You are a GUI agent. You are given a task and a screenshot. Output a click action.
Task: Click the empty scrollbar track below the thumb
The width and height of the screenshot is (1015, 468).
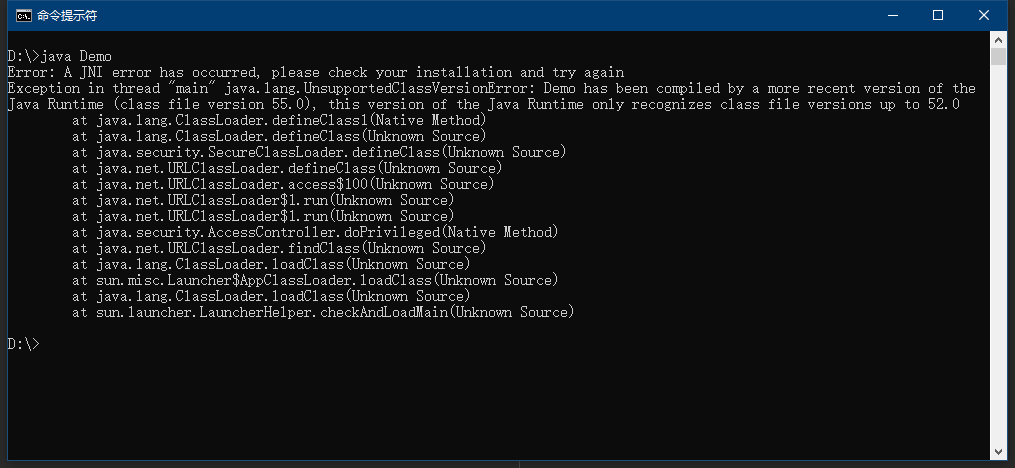(998, 254)
